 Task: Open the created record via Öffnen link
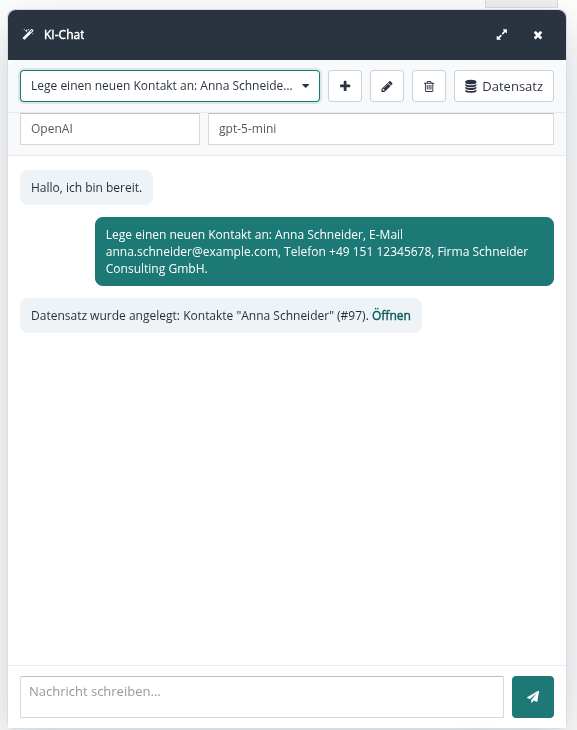(x=391, y=316)
